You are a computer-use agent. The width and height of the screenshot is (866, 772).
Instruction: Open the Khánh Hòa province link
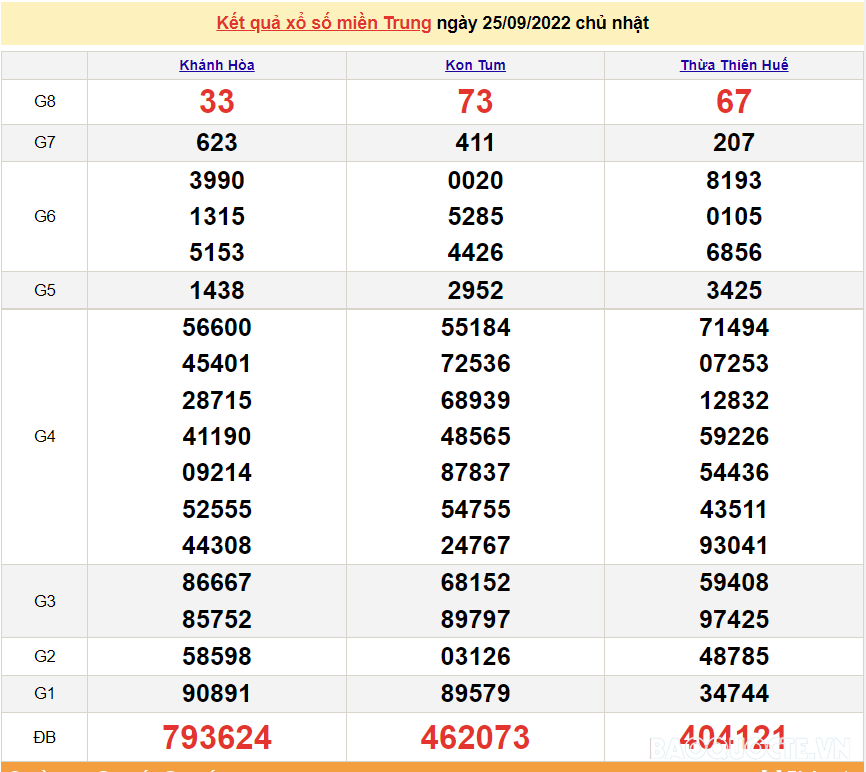point(217,65)
